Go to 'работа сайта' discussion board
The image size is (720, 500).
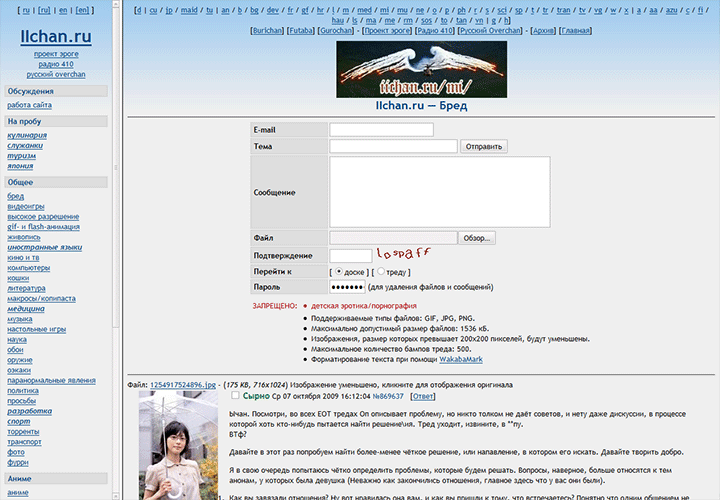pos(29,105)
